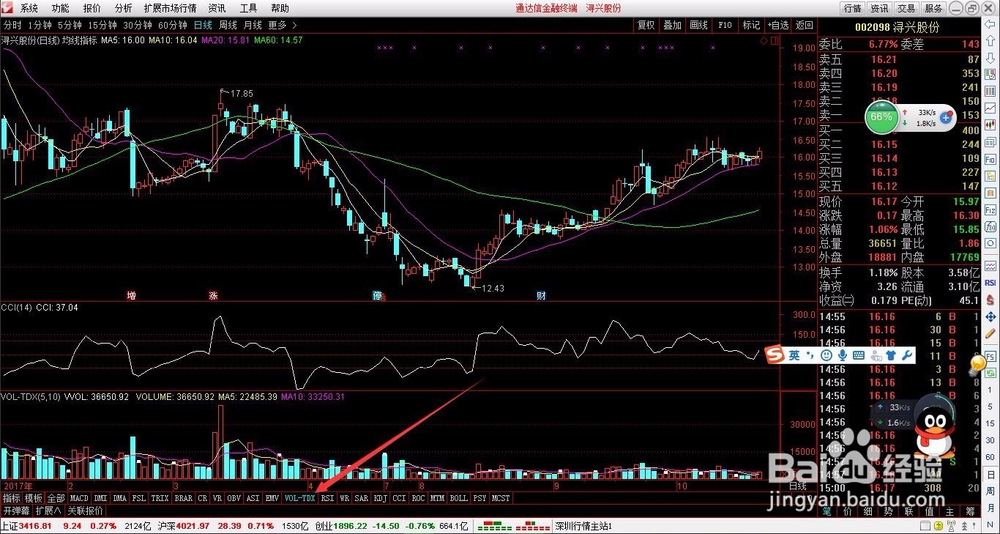1000x534 pixels.
Task: Click the F10 button in the toolbar
Action: coord(724,26)
